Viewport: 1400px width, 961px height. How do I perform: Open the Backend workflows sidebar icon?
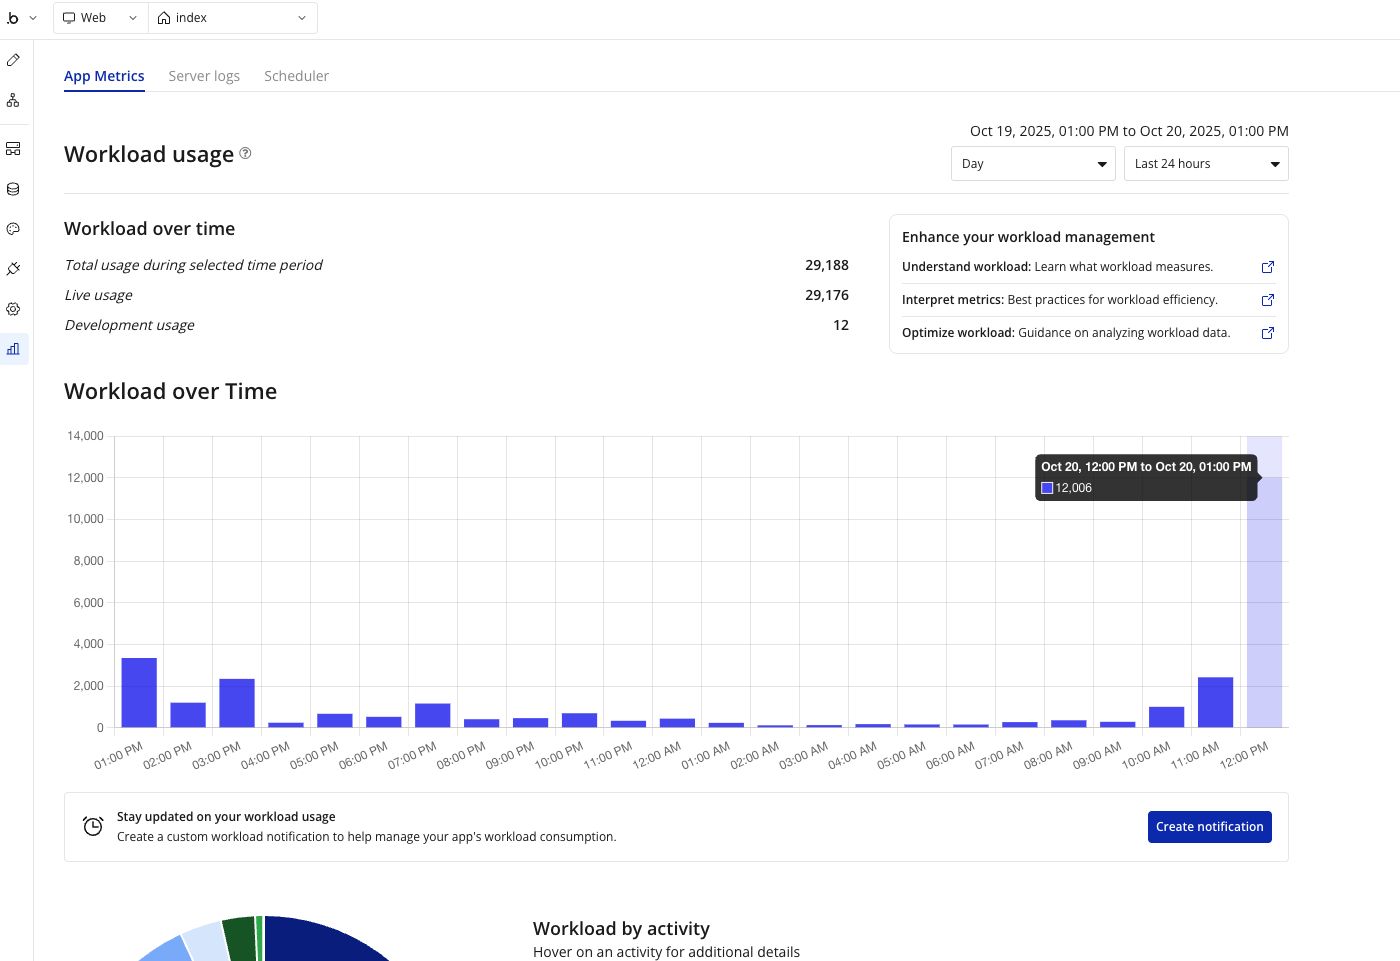coord(13,149)
